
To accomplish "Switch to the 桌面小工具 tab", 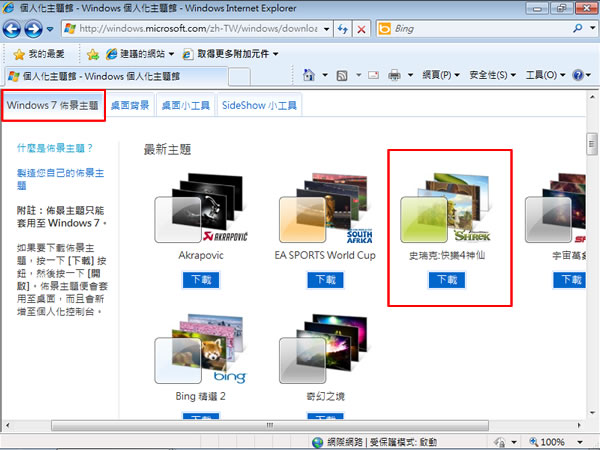I will 186,106.
